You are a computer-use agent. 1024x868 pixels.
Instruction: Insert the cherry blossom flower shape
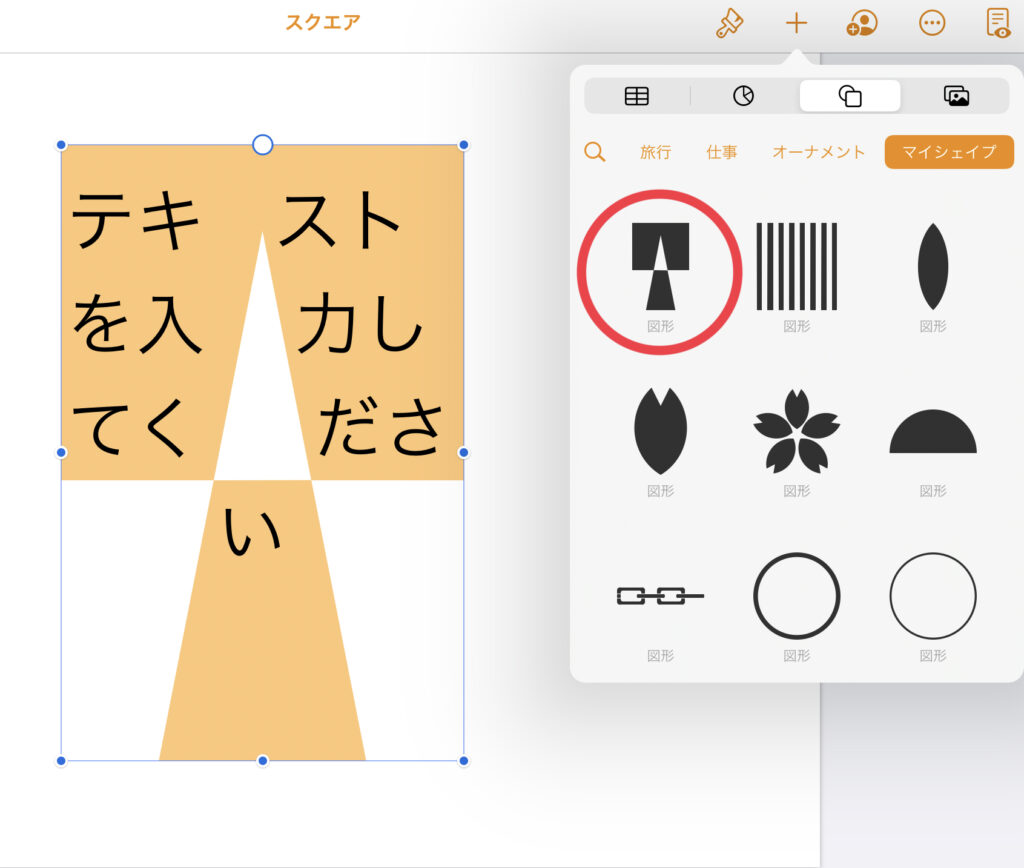click(797, 431)
